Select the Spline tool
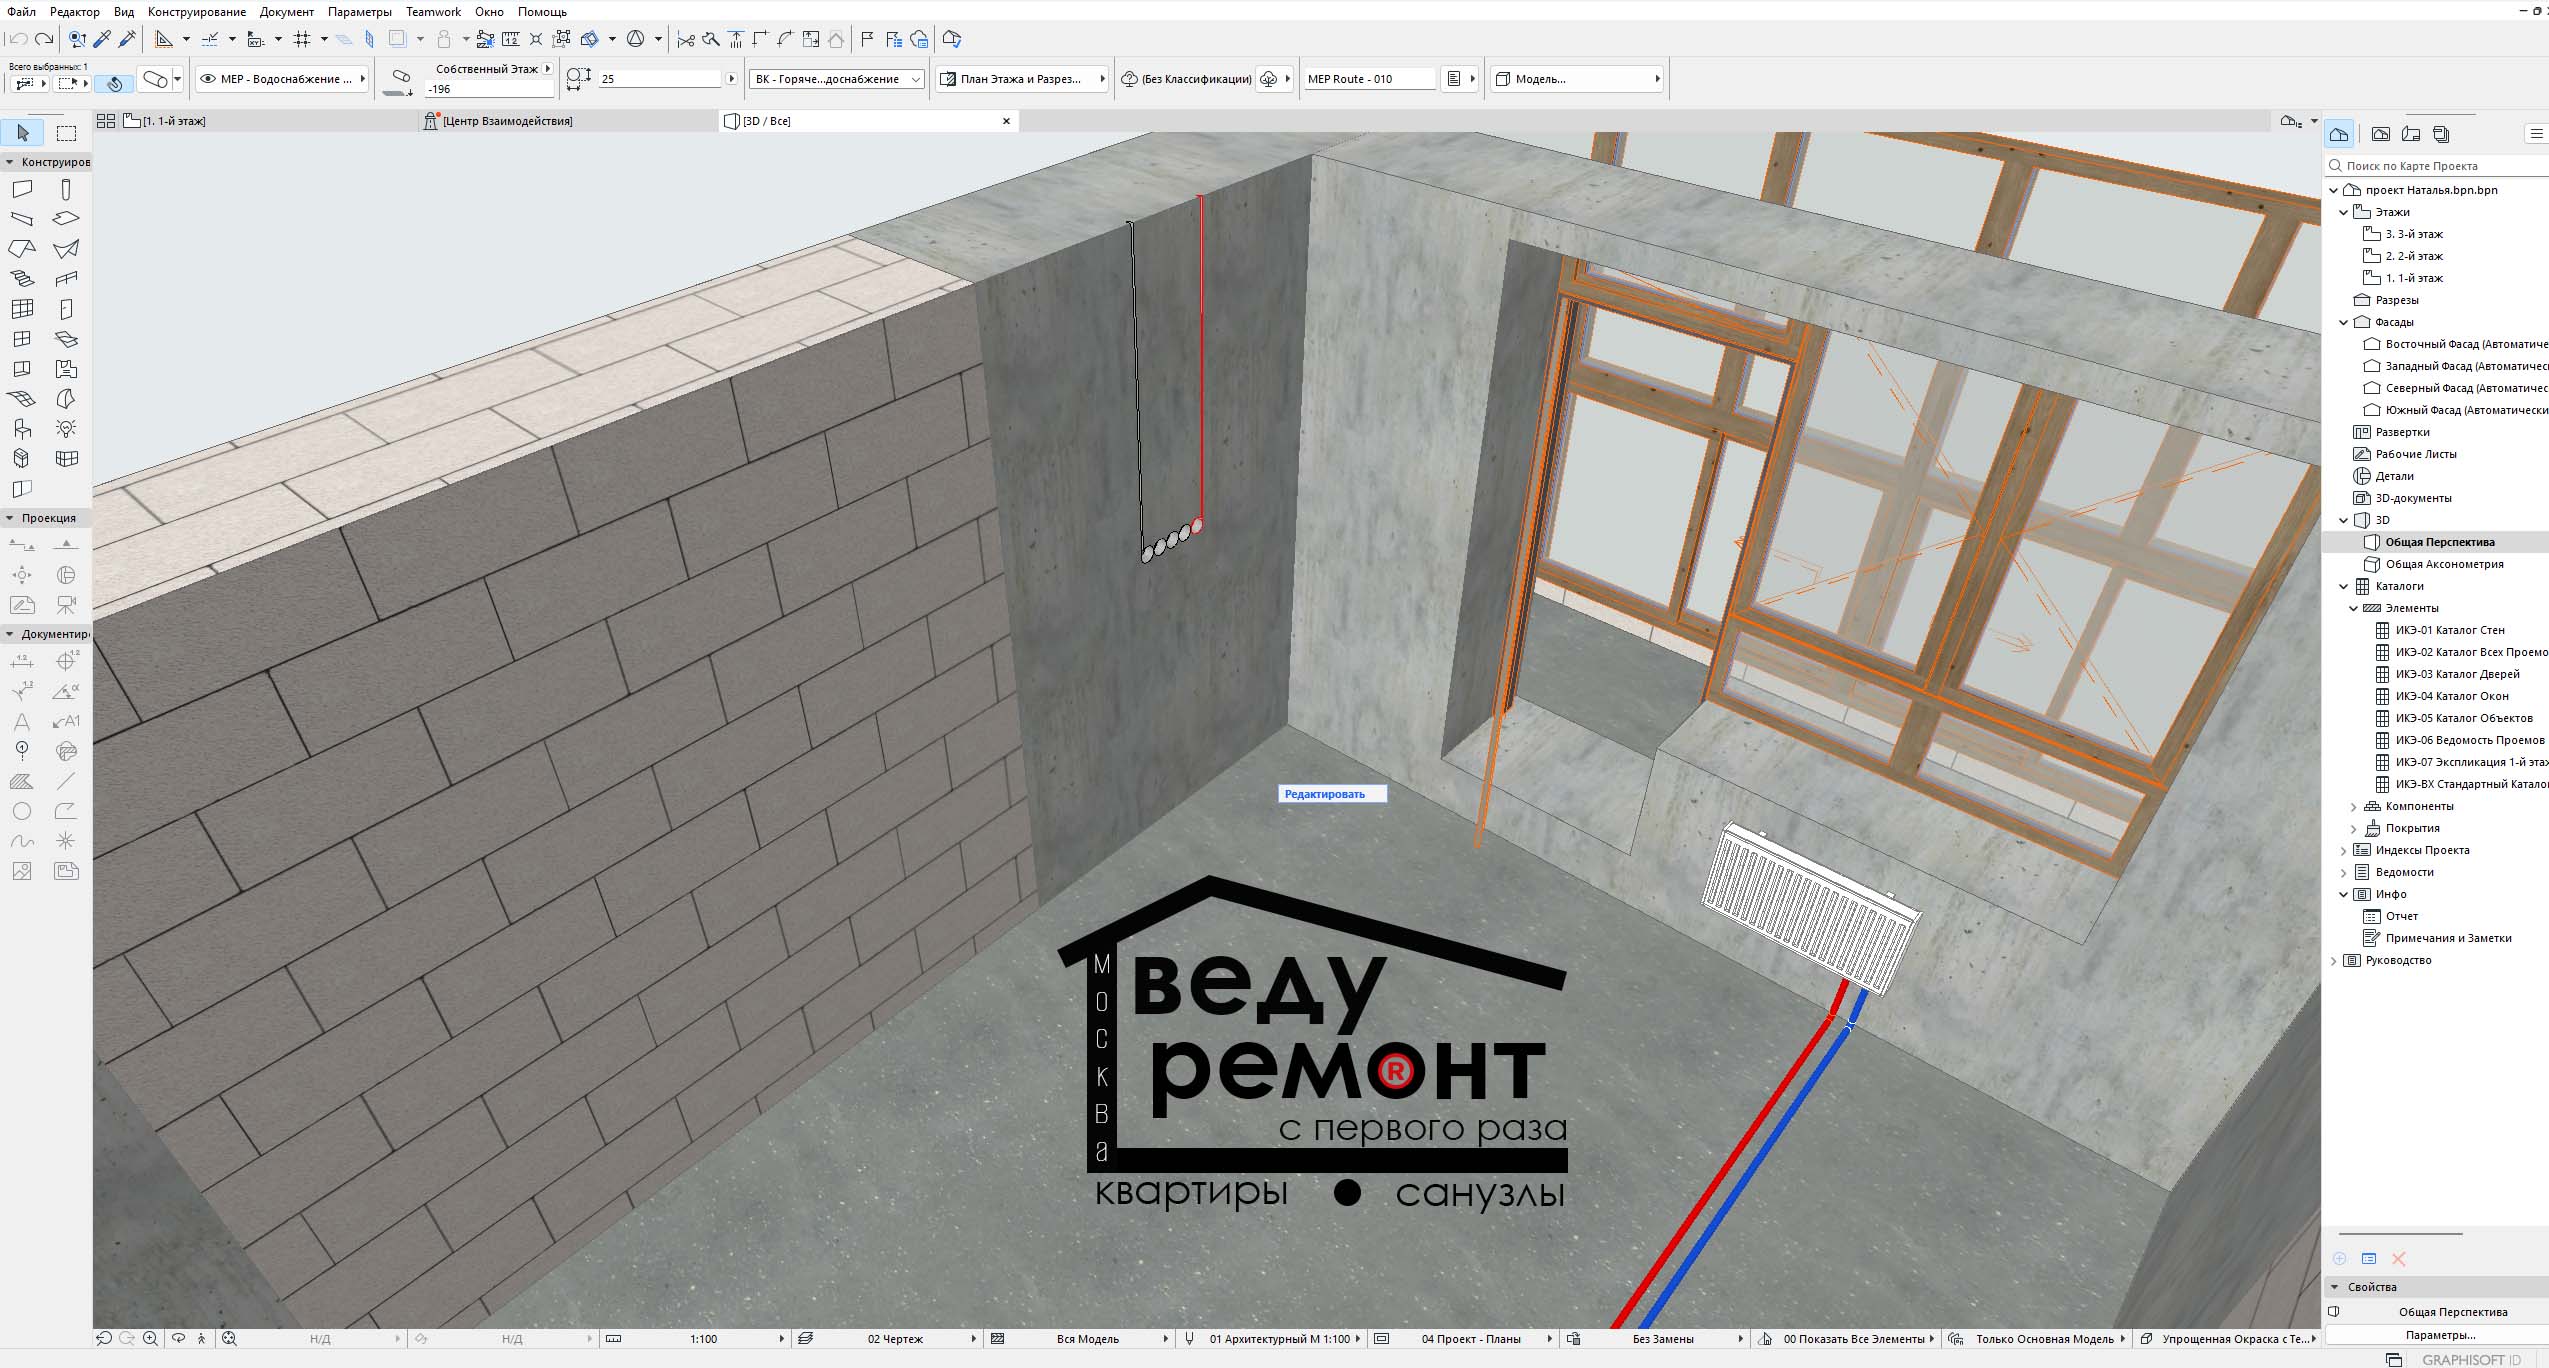Image resolution: width=2549 pixels, height=1368 pixels. (22, 841)
